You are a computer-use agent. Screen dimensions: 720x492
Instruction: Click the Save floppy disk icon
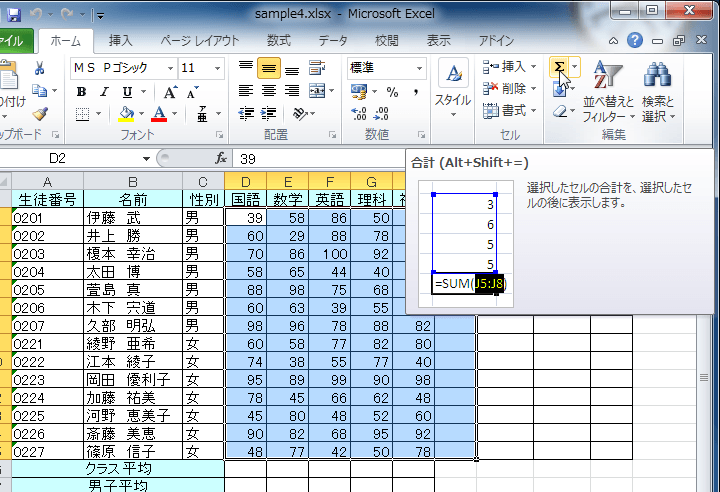14,15
